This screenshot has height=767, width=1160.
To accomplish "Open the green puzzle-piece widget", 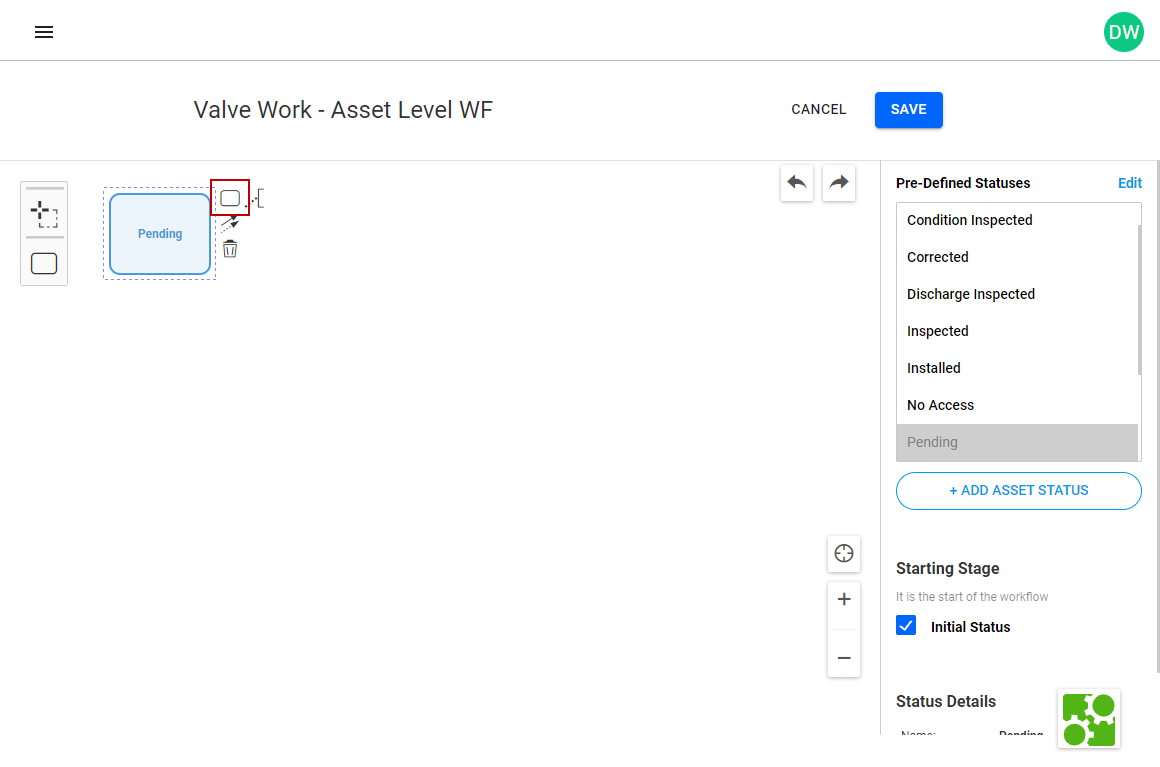I will click(x=1088, y=719).
